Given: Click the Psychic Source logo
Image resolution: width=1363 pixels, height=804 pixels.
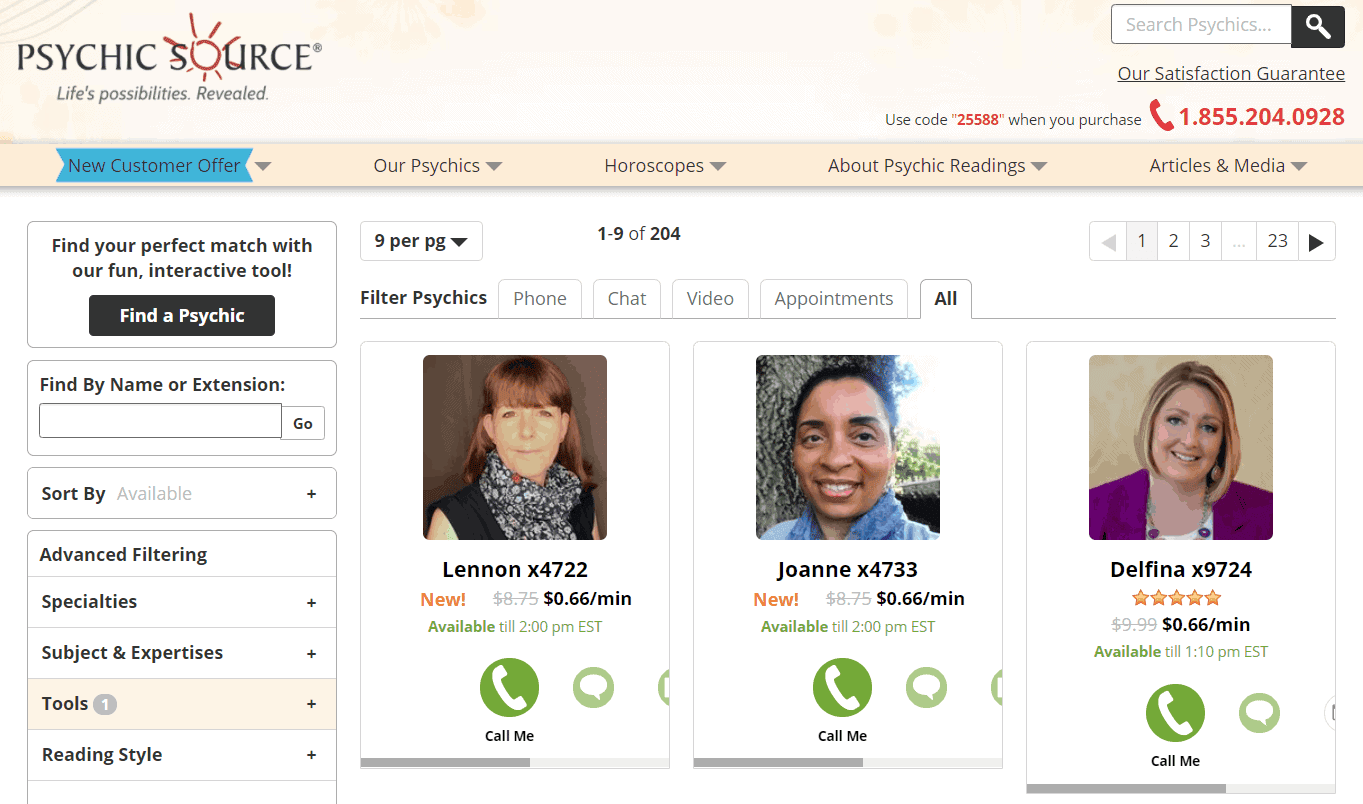Looking at the screenshot, I should 169,59.
